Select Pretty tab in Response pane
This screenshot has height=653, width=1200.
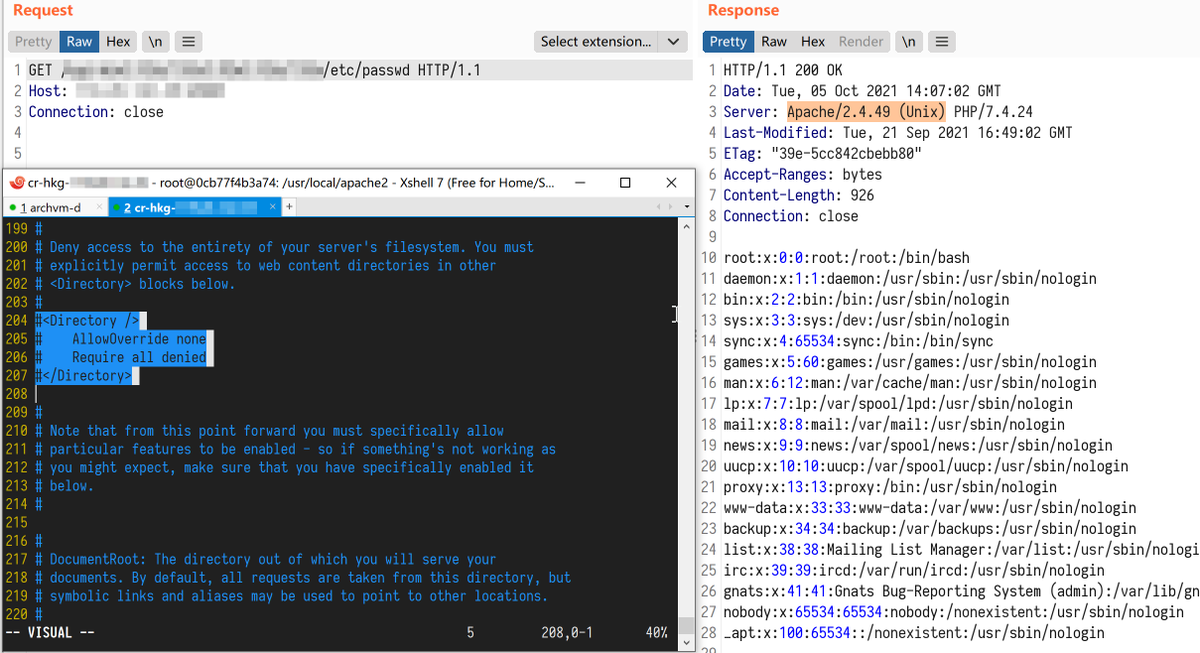pyautogui.click(x=728, y=41)
